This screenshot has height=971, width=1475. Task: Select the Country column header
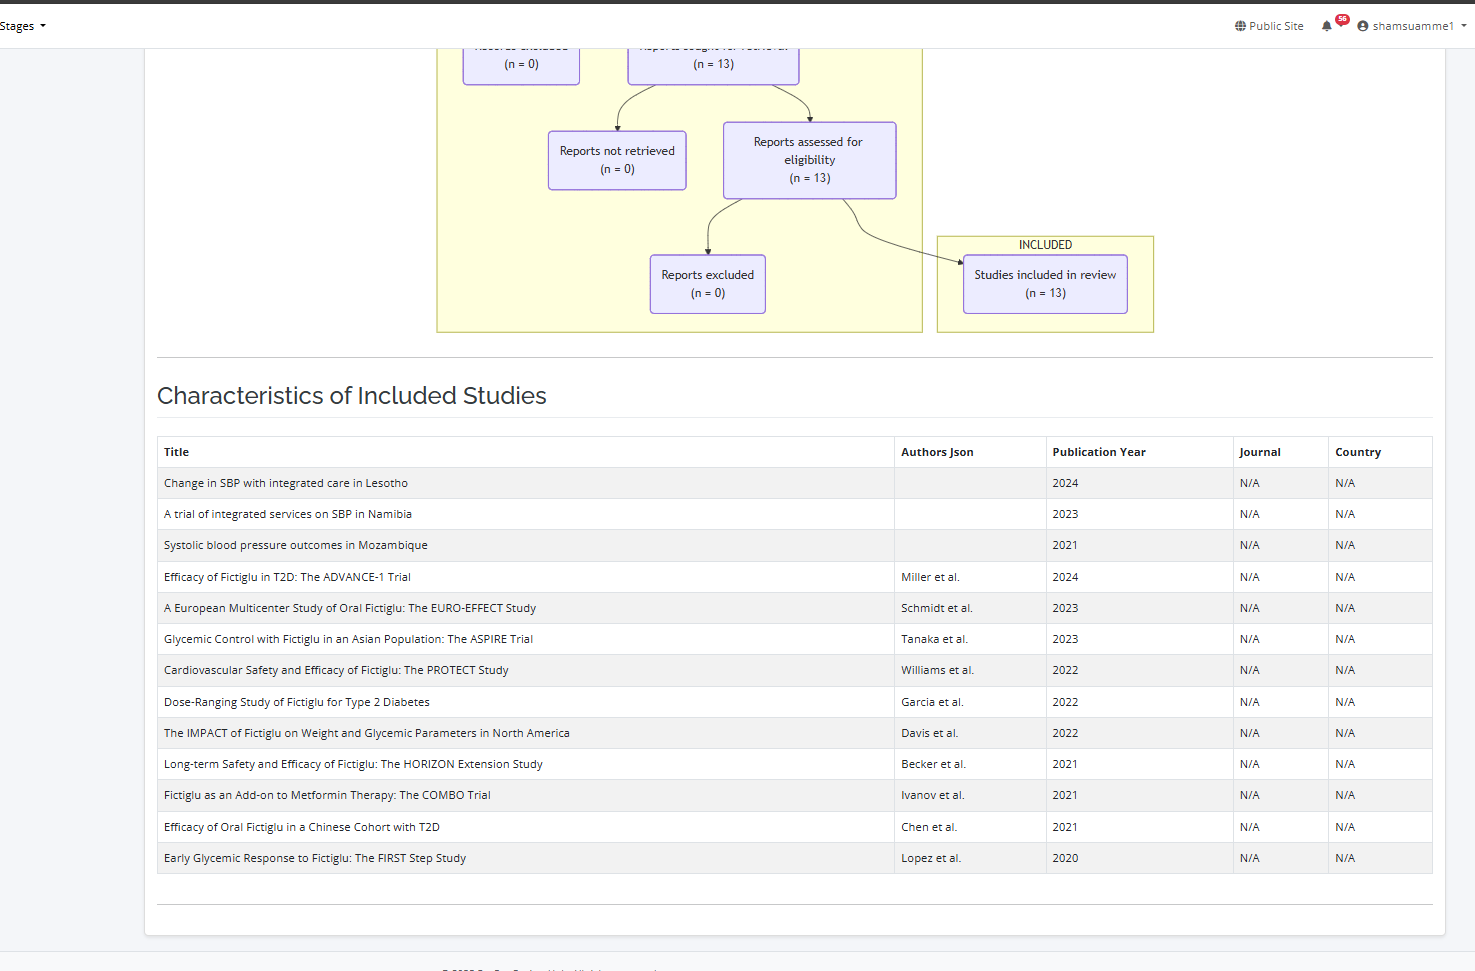click(x=1358, y=452)
